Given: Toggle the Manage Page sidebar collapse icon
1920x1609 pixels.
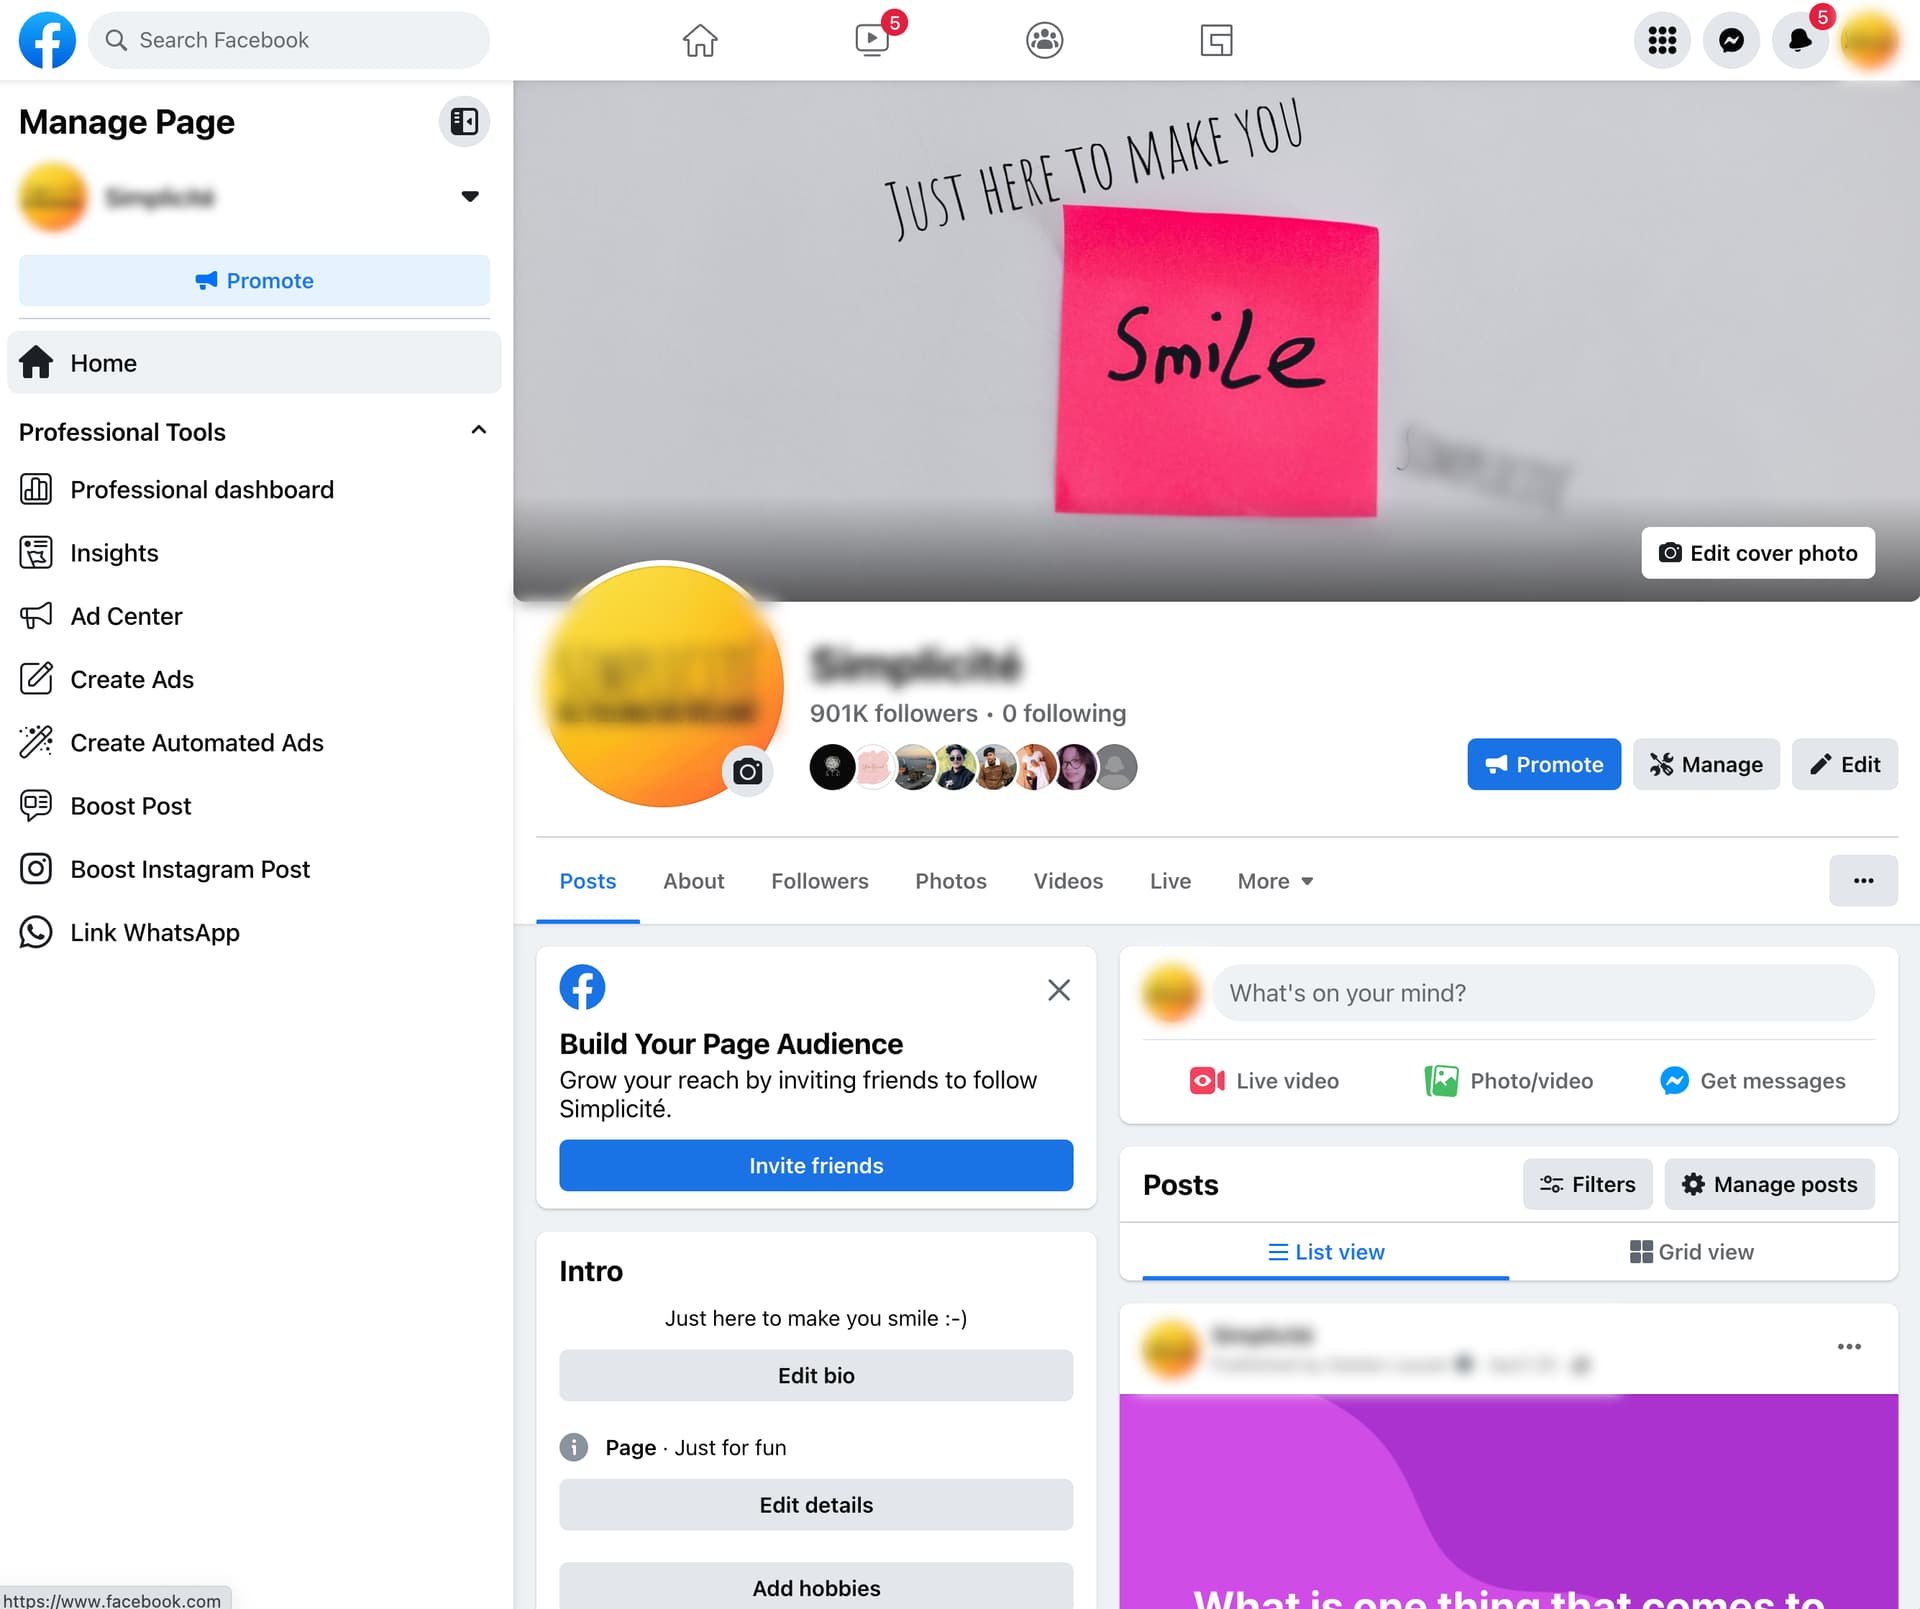Looking at the screenshot, I should point(464,122).
